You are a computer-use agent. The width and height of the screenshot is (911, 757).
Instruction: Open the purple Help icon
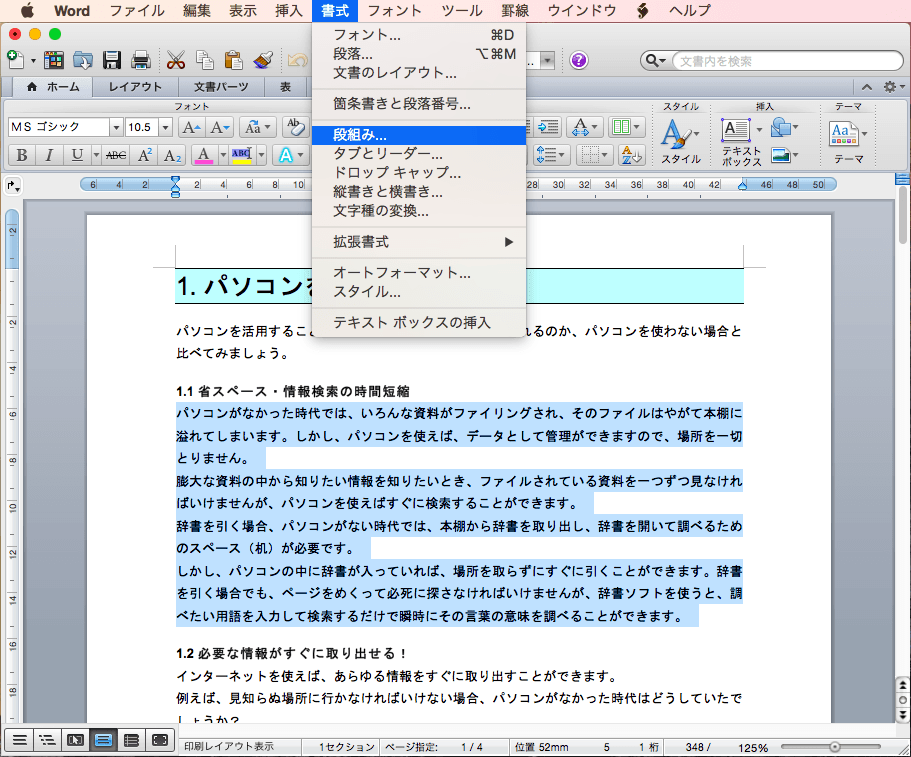[579, 60]
